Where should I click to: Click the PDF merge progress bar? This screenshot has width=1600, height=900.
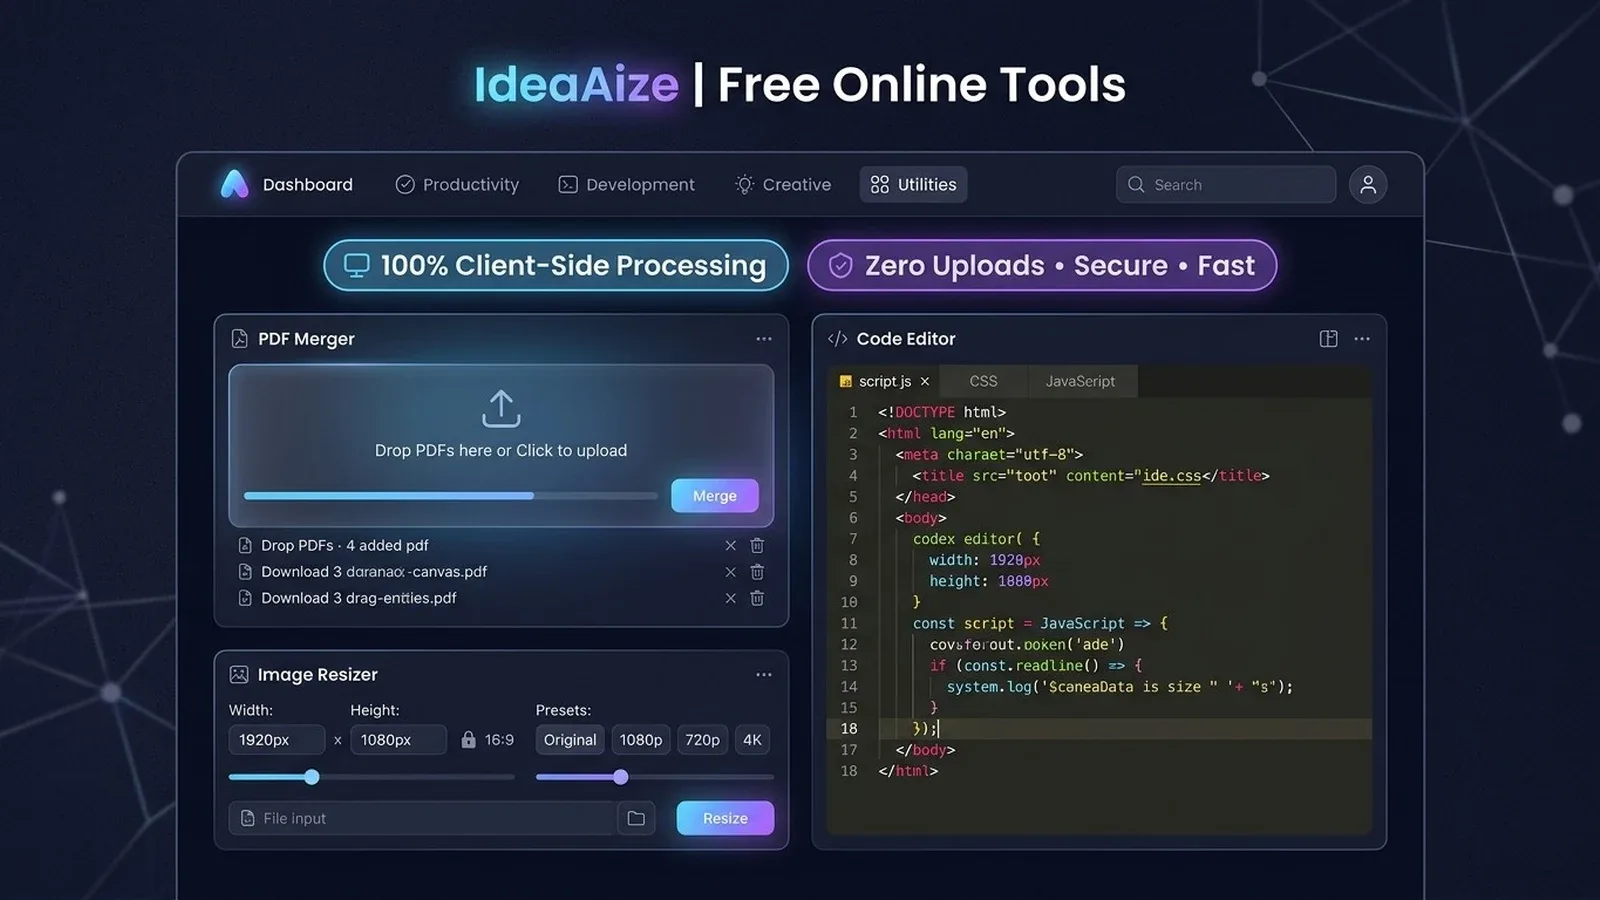point(450,496)
